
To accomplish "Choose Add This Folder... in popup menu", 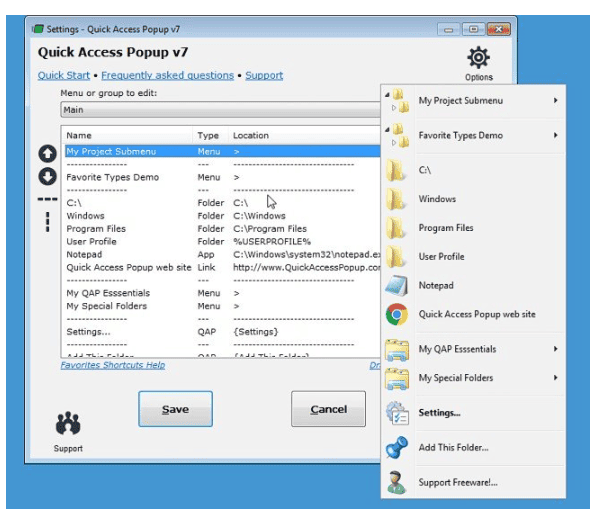I will pos(473,447).
